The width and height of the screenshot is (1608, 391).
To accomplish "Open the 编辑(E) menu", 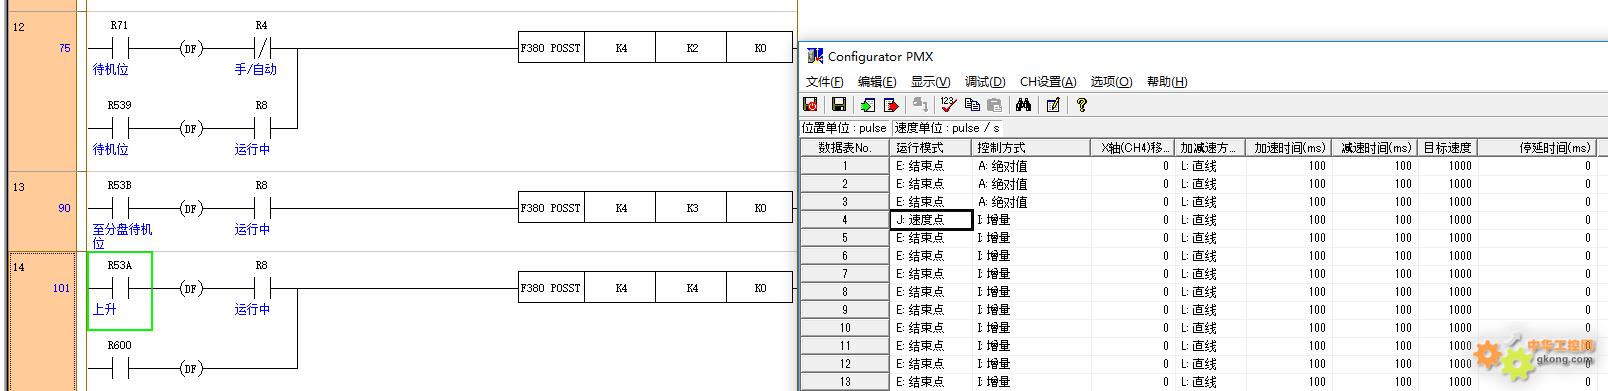I will click(x=877, y=82).
